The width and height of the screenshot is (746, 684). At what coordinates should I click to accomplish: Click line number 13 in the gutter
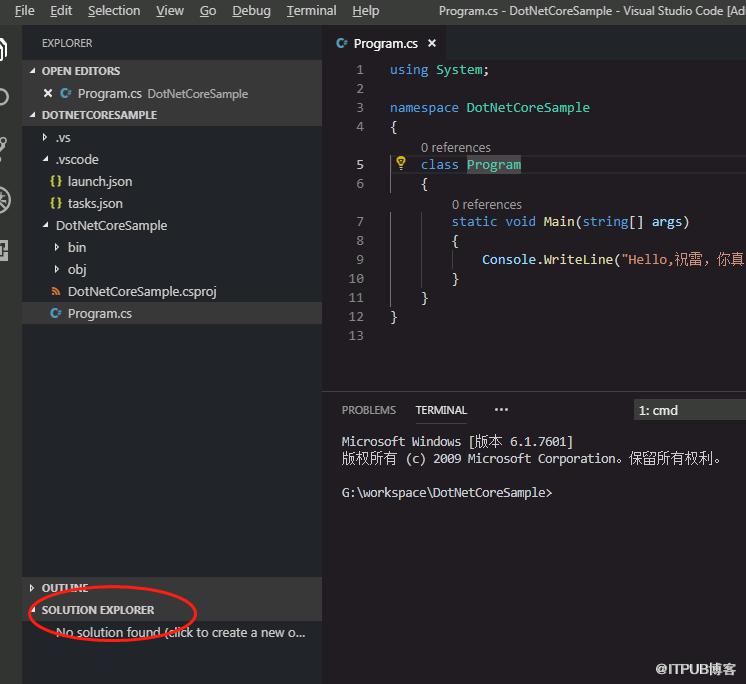tap(356, 336)
